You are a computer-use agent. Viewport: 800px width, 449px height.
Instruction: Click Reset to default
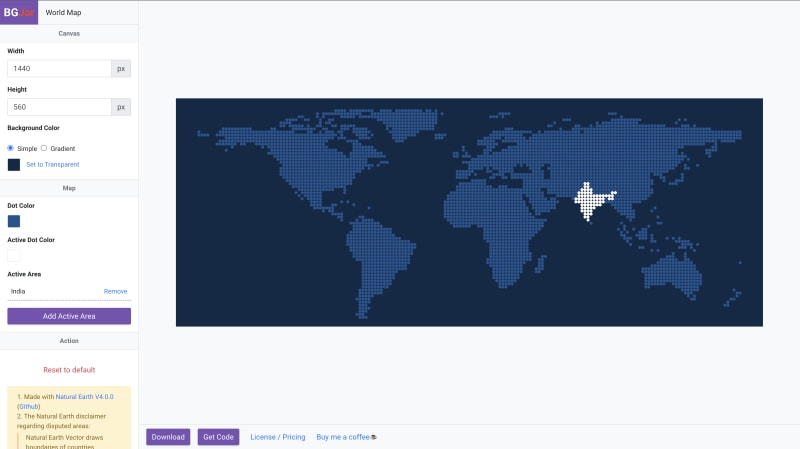pos(69,370)
